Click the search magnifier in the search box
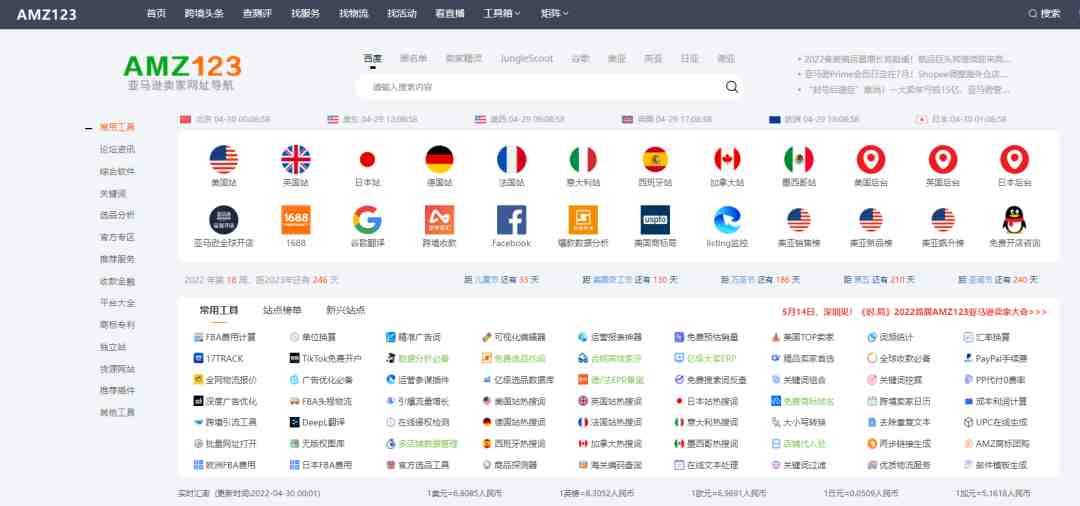Viewport: 1080px width, 506px height. pos(731,87)
